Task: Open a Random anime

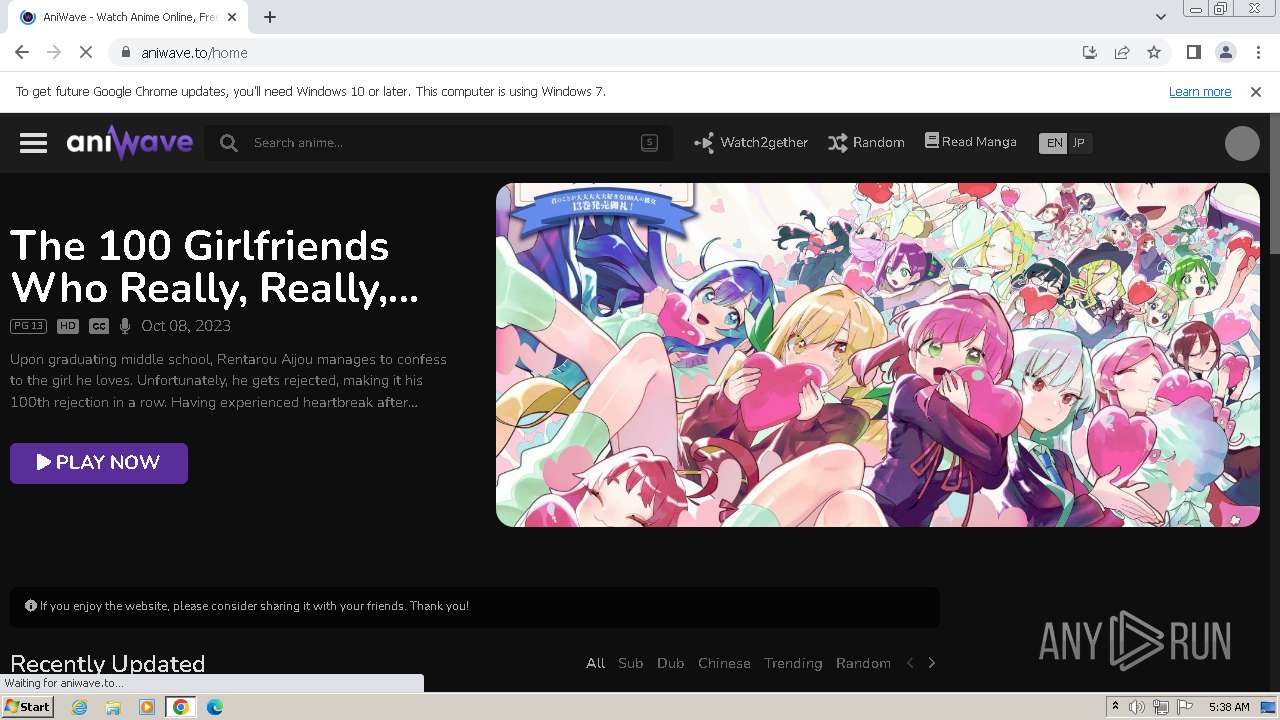Action: [866, 143]
